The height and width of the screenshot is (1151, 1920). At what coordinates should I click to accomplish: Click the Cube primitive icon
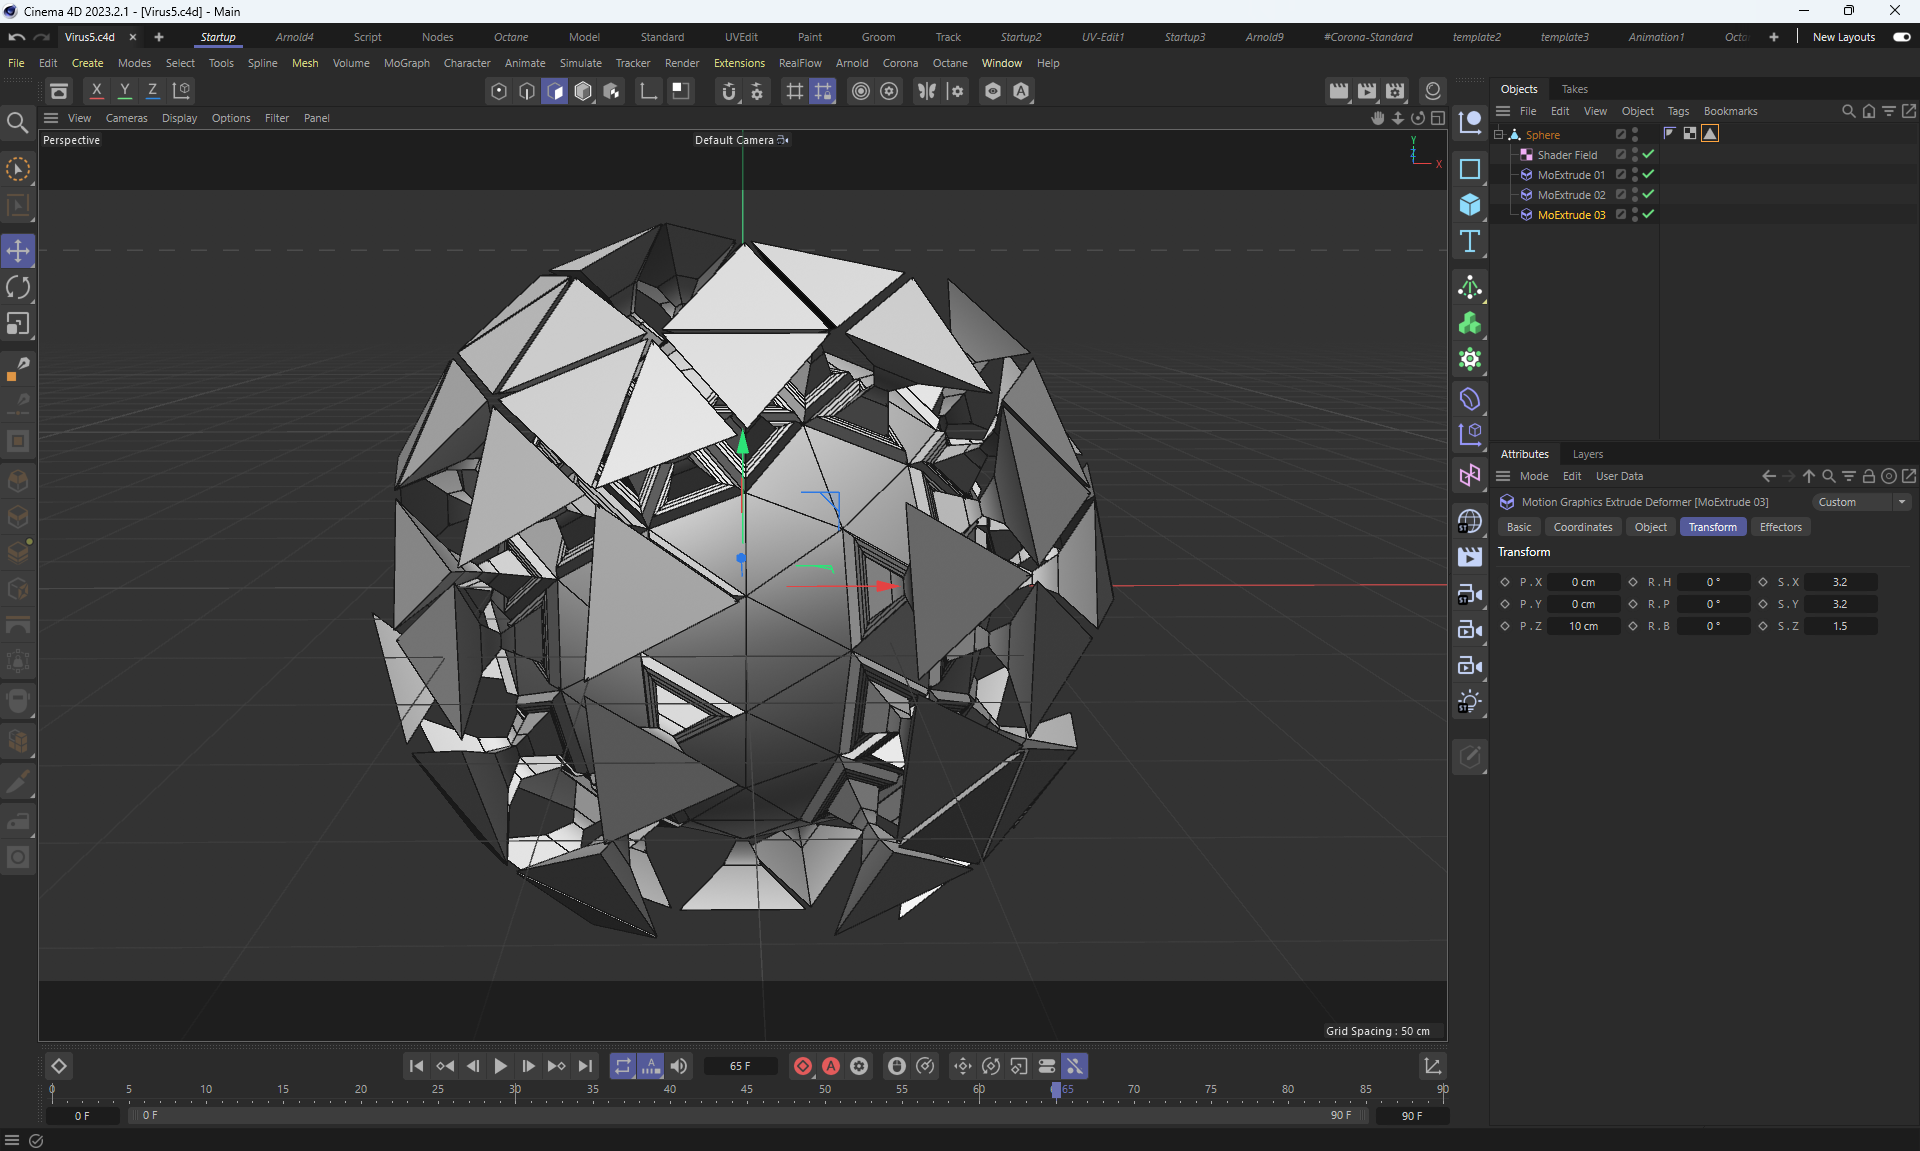click(1469, 205)
